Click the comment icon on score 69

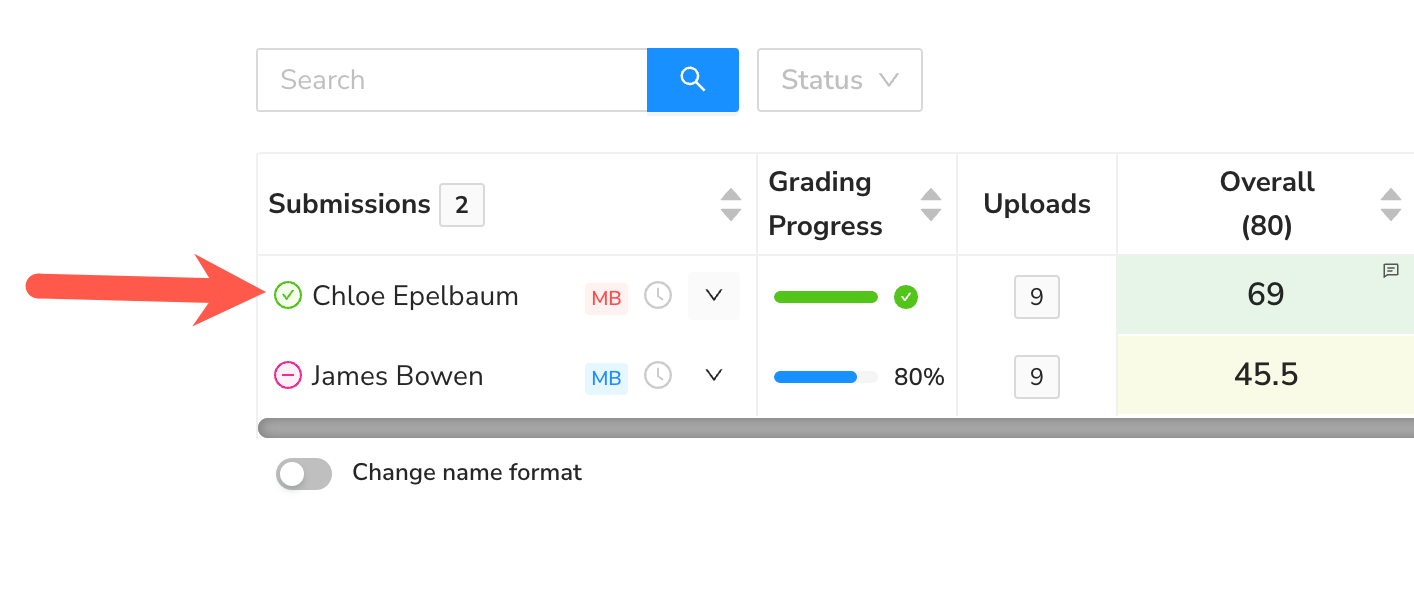[x=1390, y=271]
